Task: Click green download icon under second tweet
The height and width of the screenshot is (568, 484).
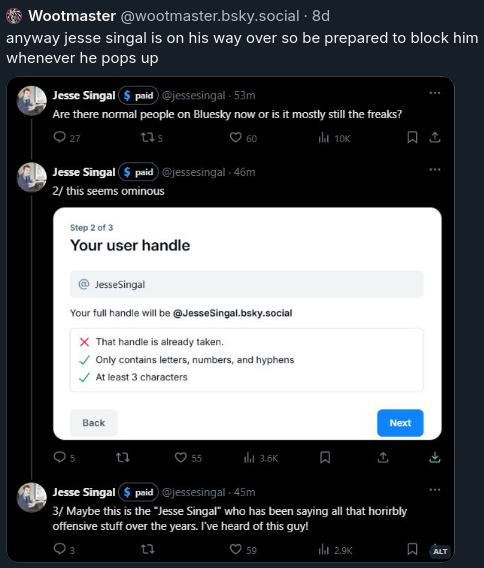Action: click(x=435, y=458)
